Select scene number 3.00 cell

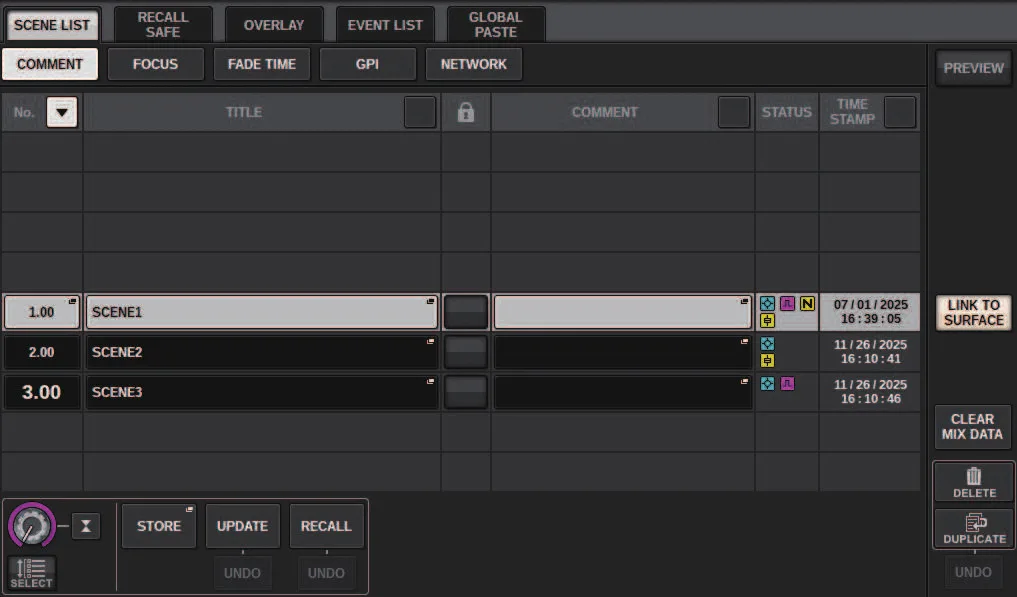pyautogui.click(x=42, y=392)
